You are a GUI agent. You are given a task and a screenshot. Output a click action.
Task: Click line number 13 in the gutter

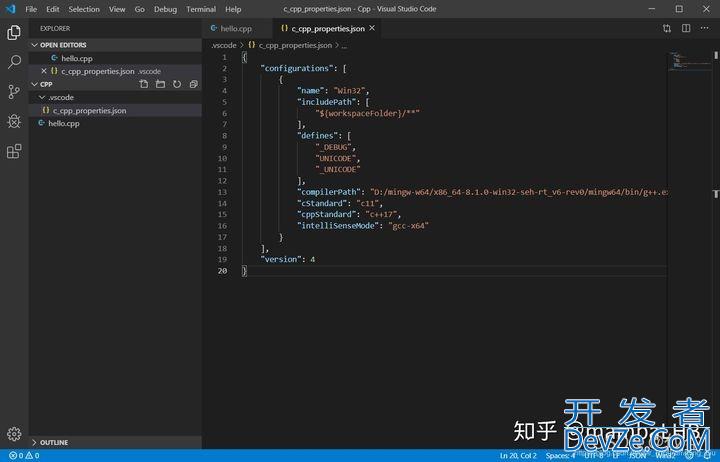(x=222, y=192)
